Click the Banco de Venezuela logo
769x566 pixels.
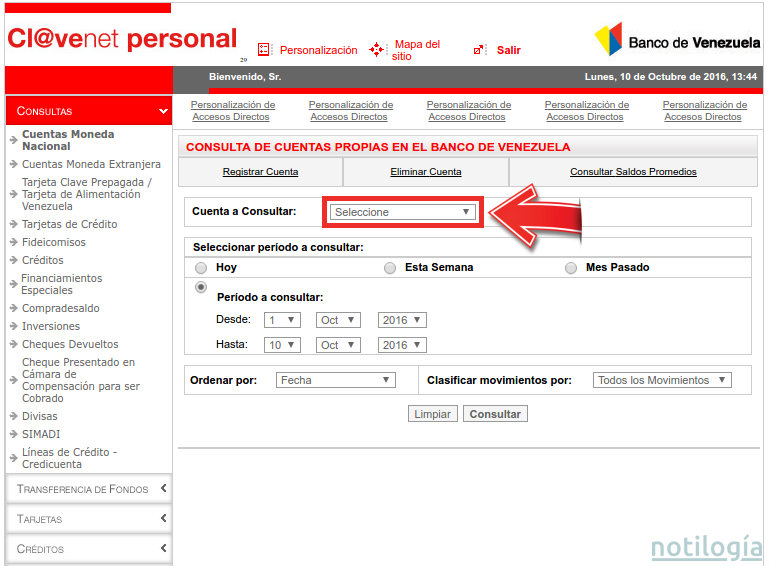click(677, 39)
